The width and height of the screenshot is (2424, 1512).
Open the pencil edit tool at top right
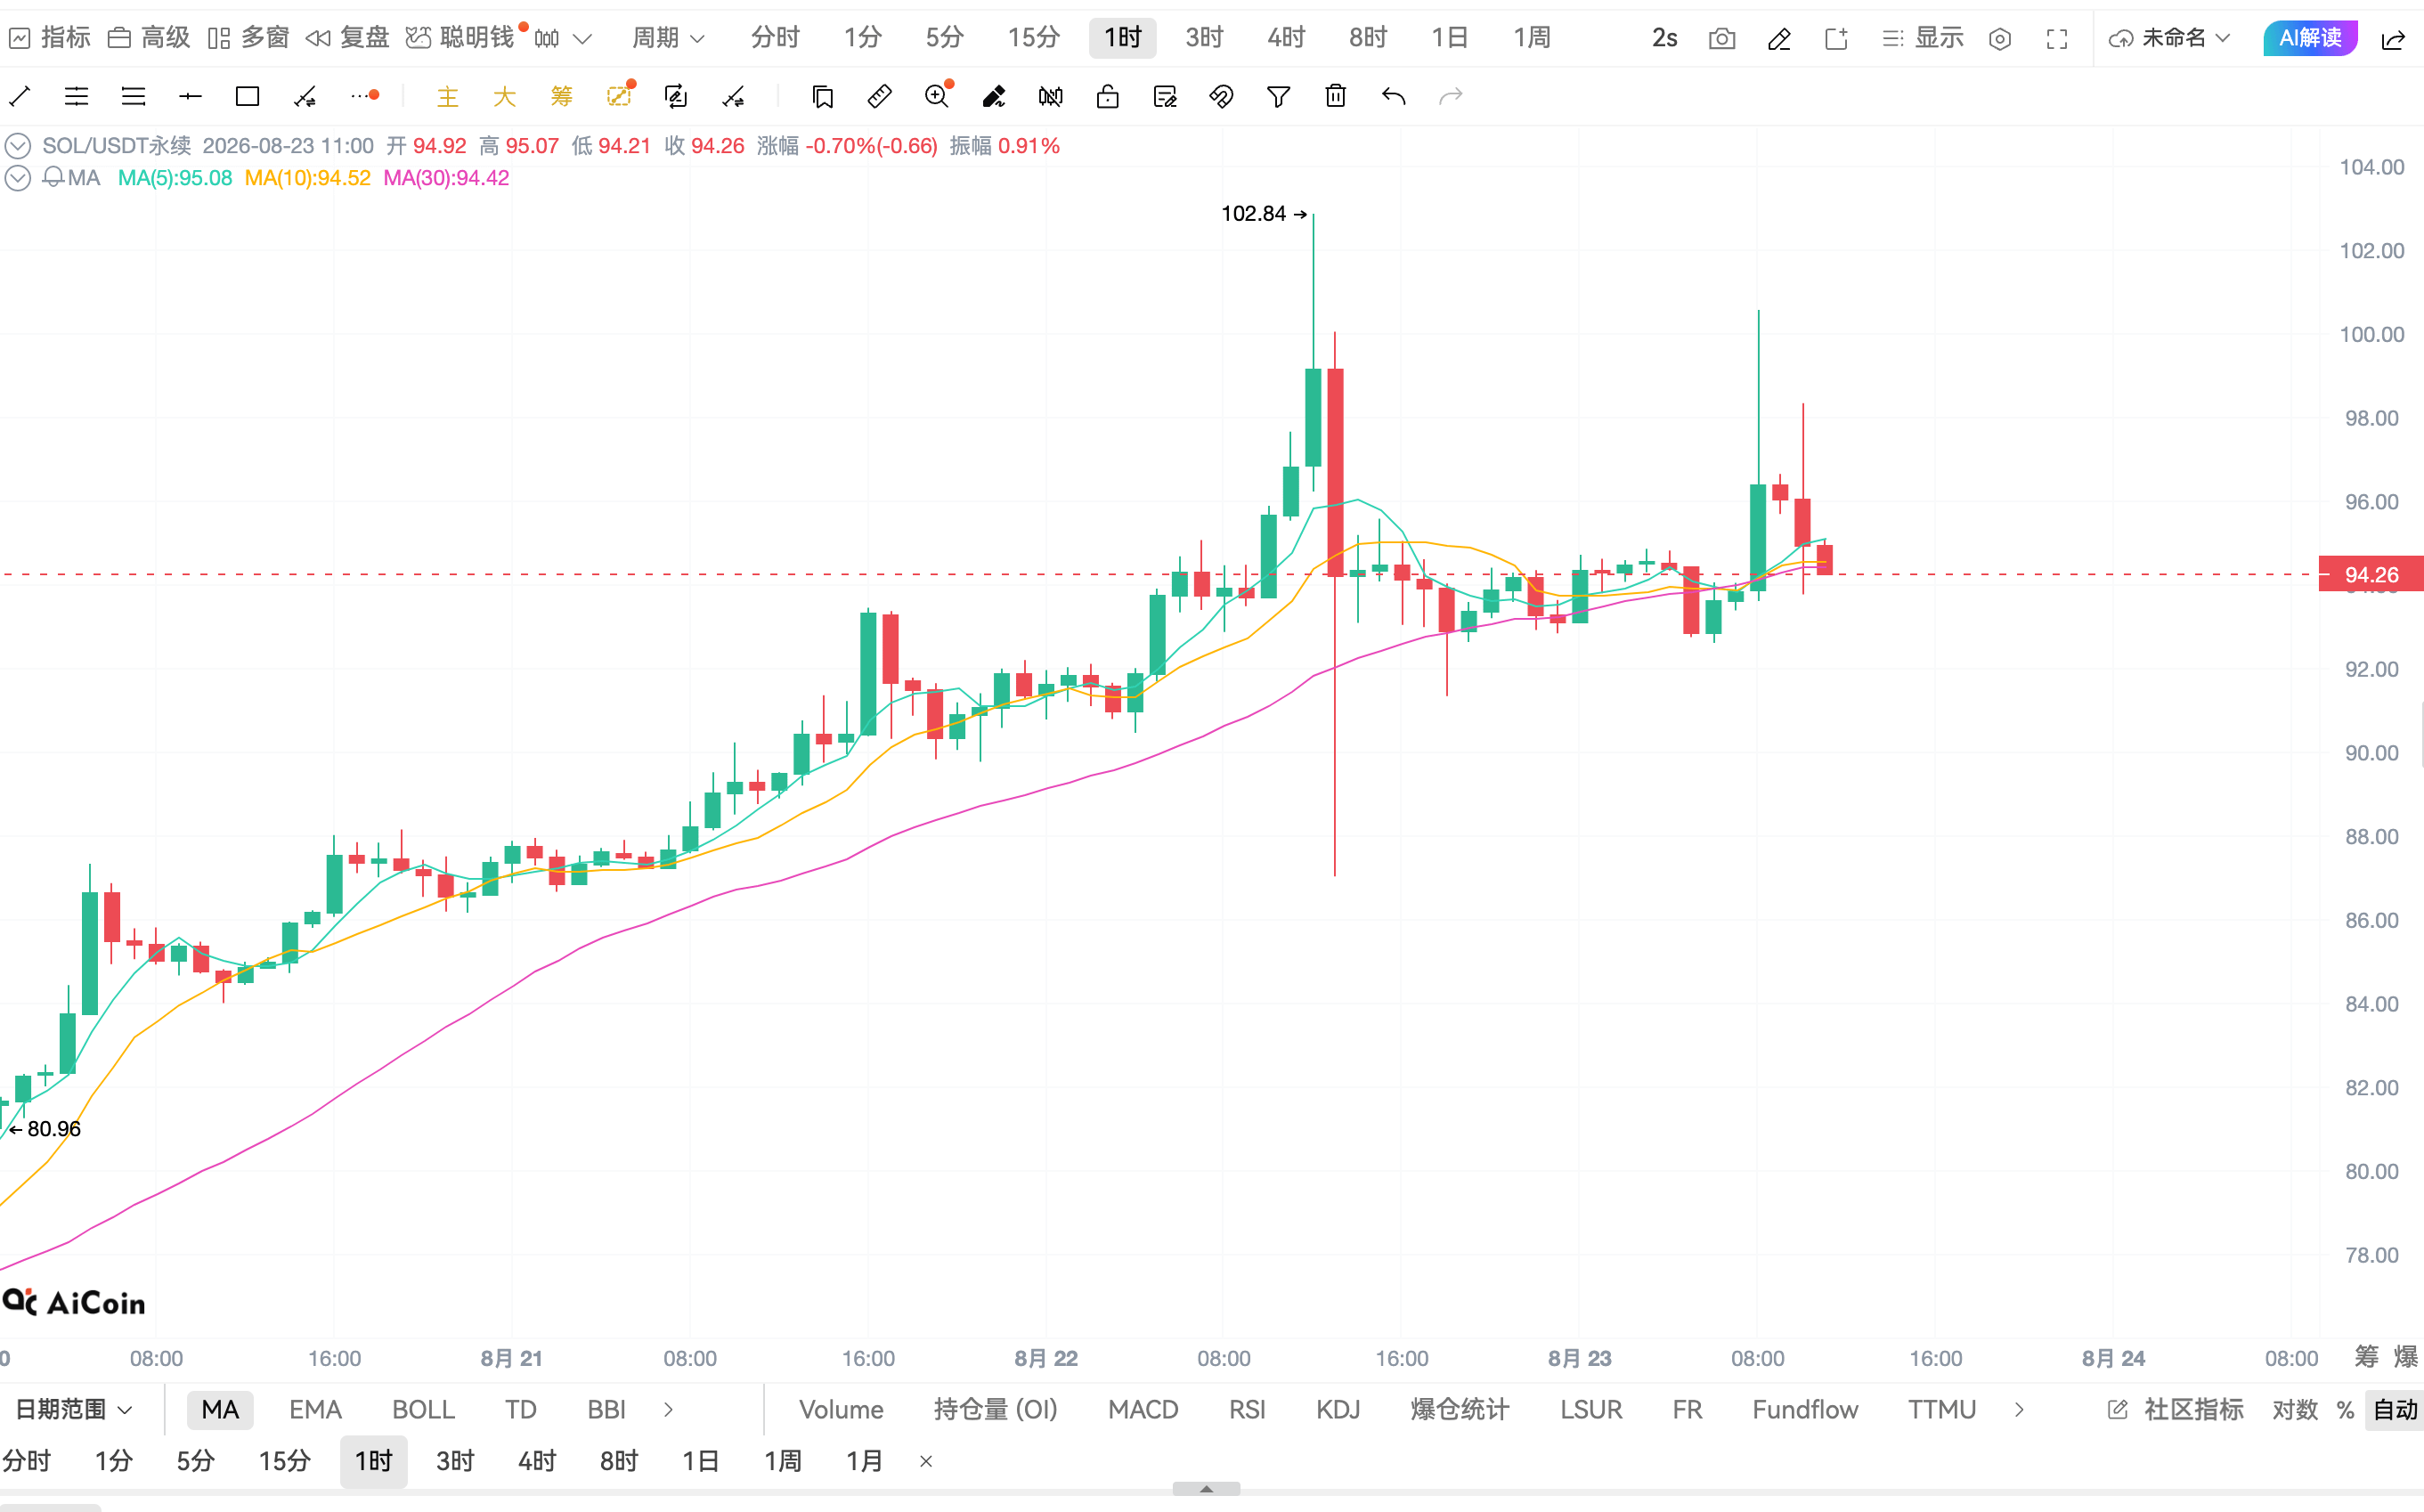[x=1779, y=39]
